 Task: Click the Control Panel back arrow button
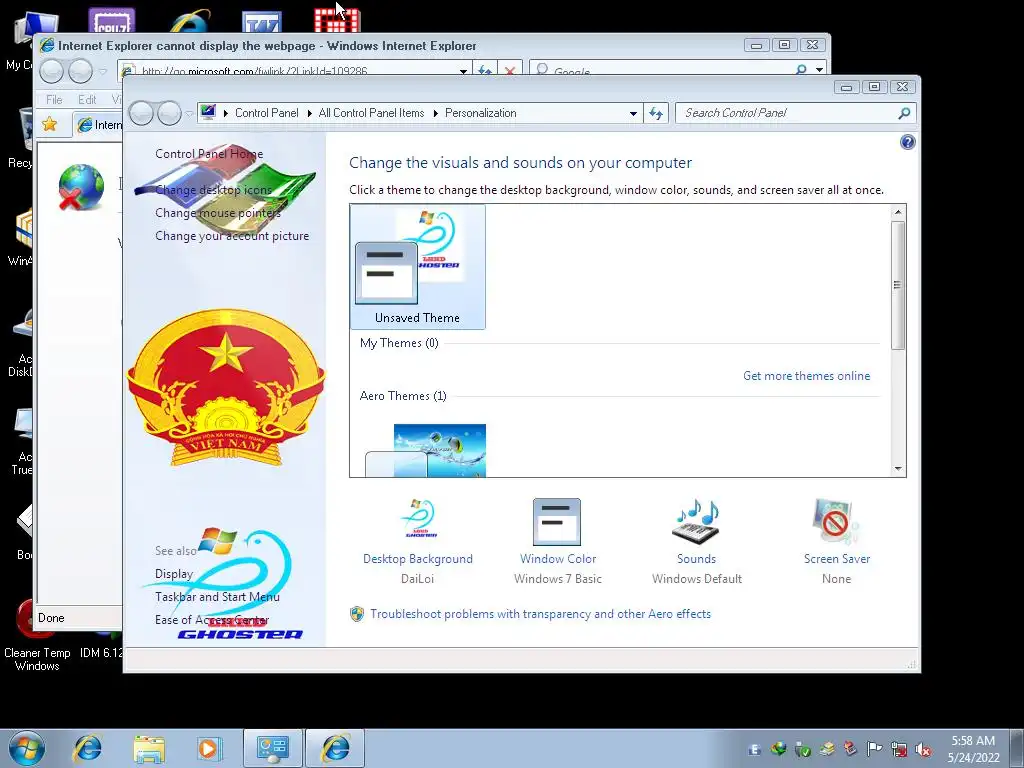tap(142, 114)
